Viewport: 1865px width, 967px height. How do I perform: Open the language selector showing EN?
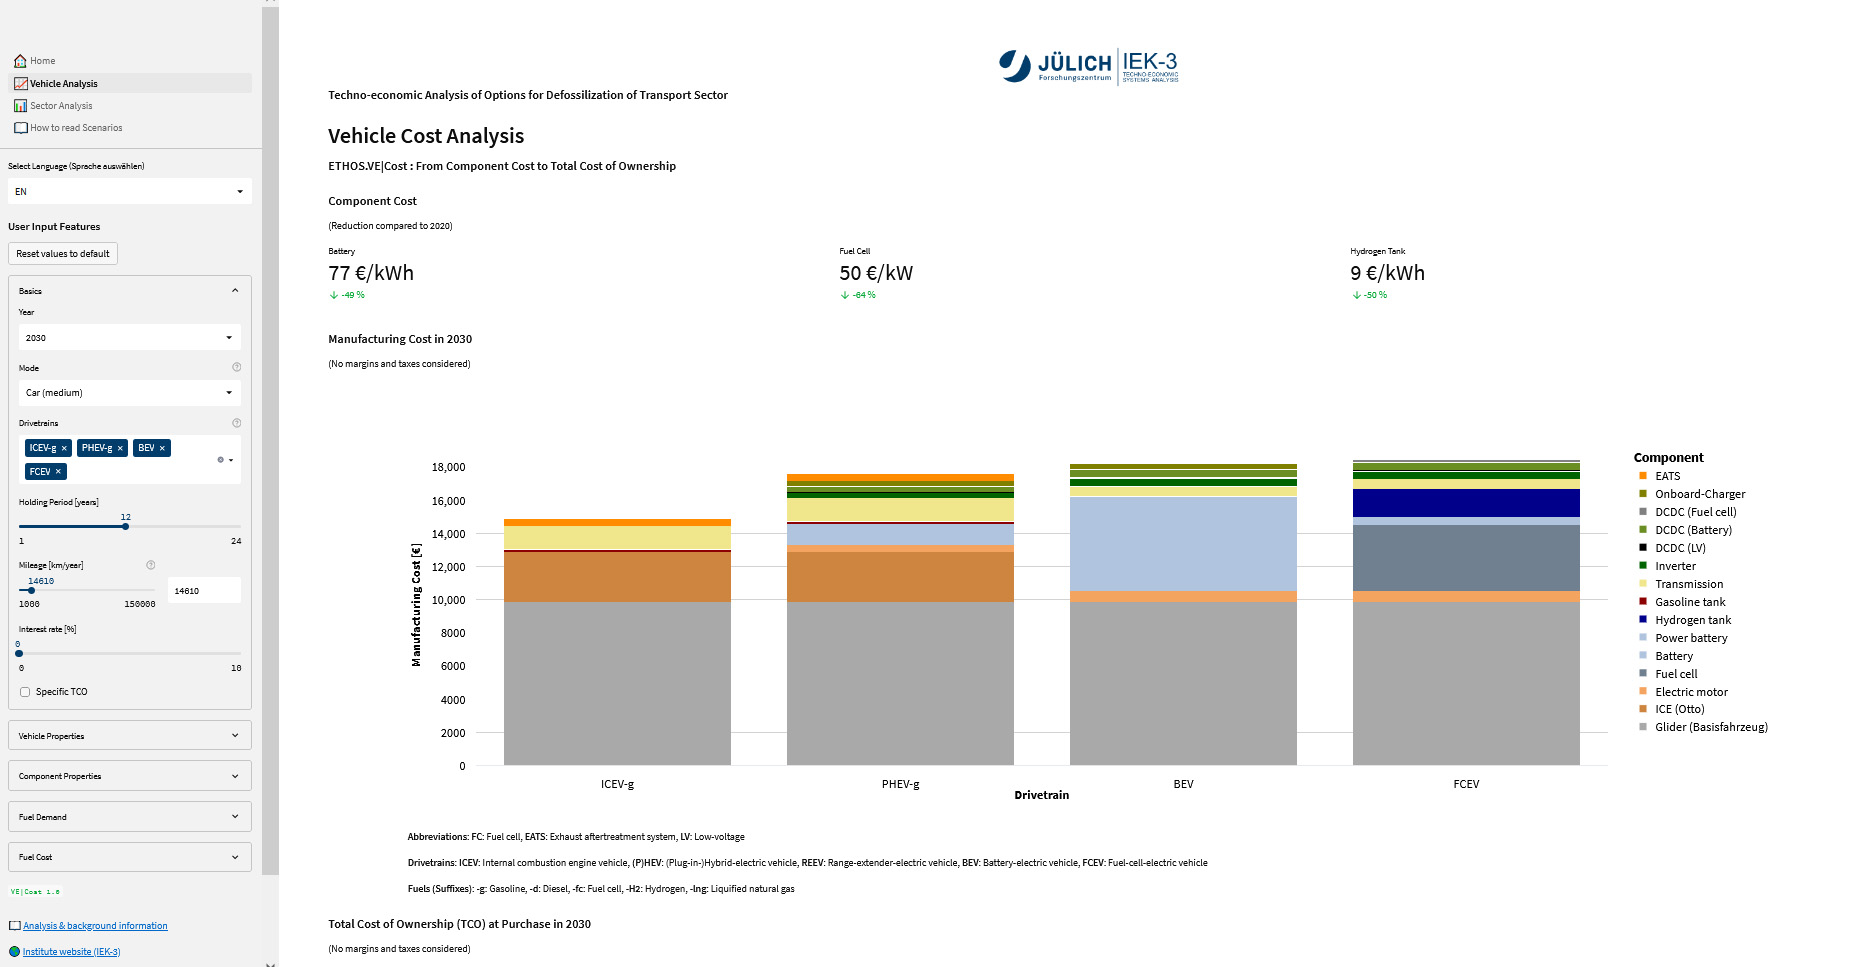click(x=129, y=191)
